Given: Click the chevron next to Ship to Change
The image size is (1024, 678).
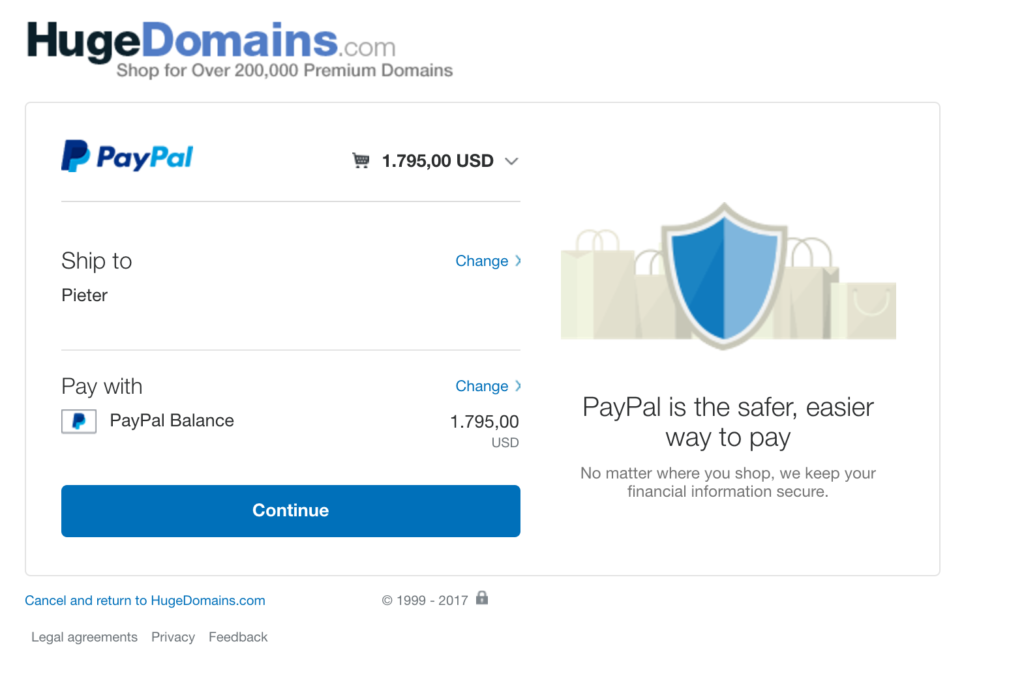Looking at the screenshot, I should point(518,261).
